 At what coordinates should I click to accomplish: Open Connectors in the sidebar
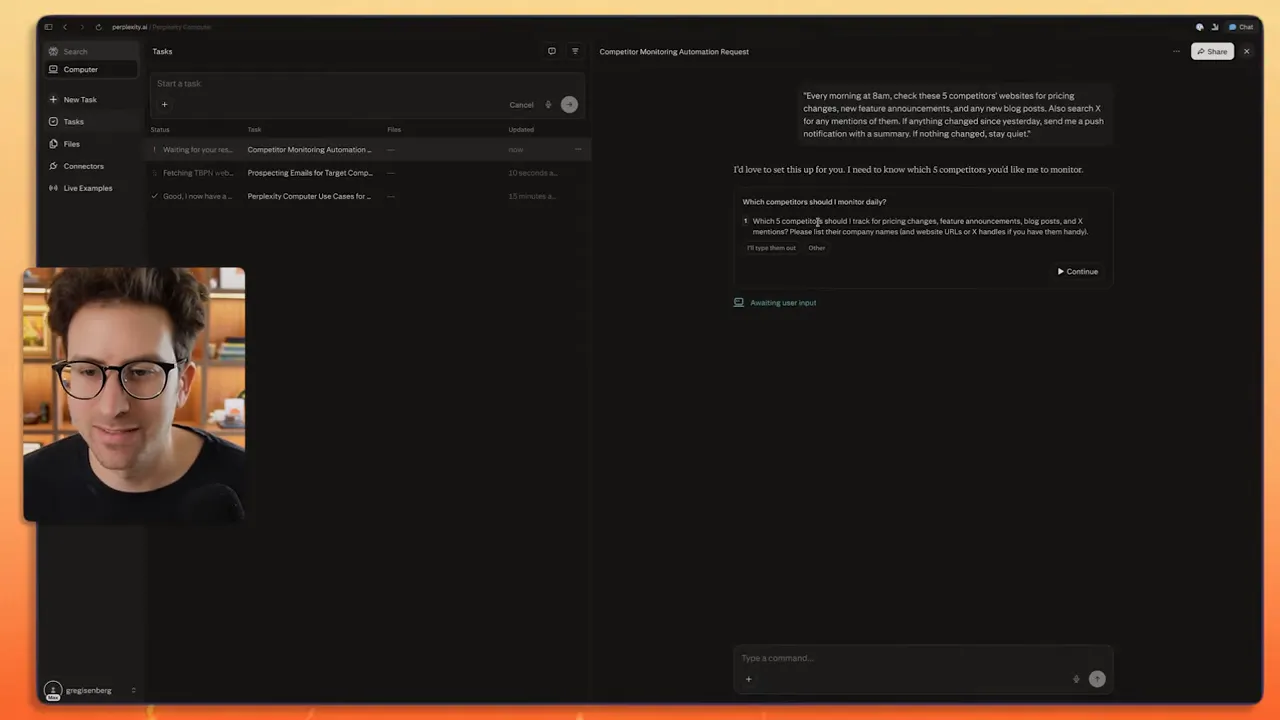tap(83, 166)
